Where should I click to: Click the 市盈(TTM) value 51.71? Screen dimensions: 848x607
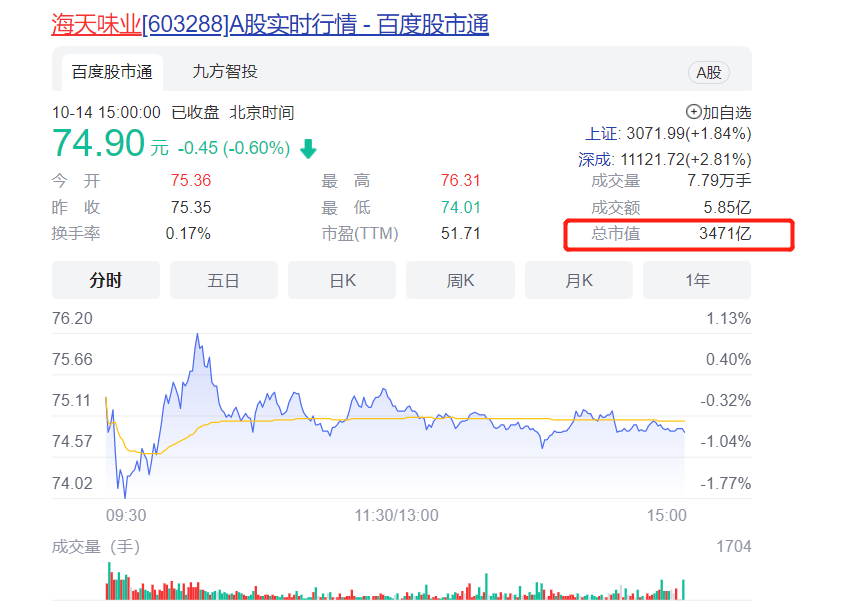(460, 233)
